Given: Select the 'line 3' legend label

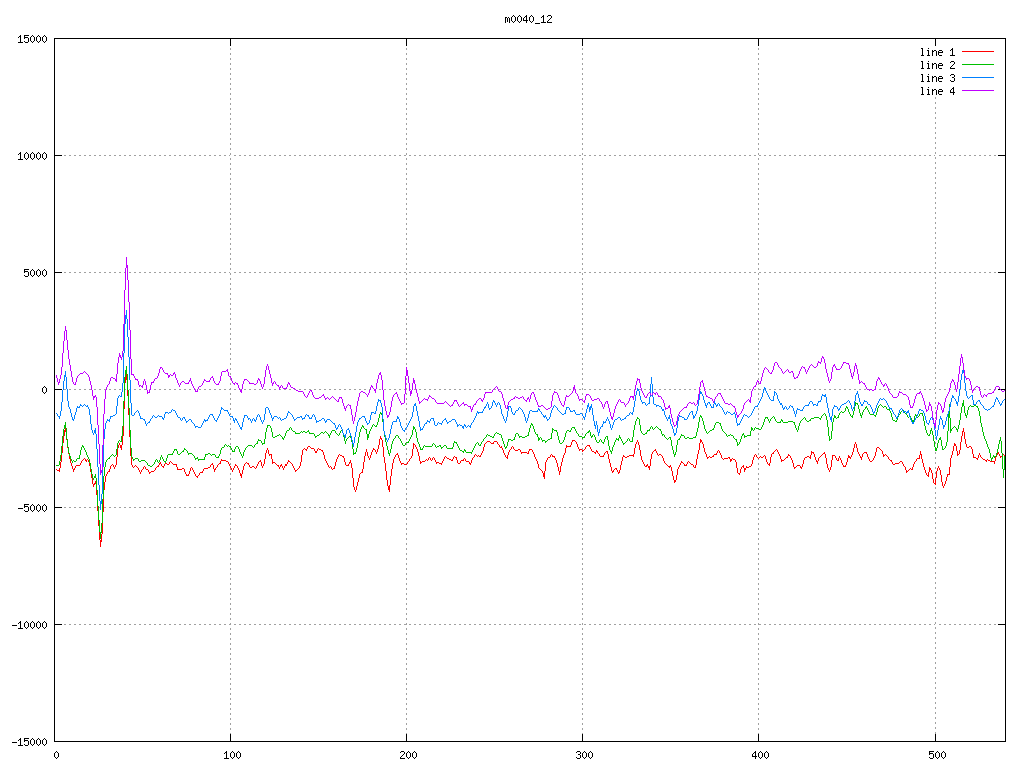Looking at the screenshot, I should coord(937,78).
